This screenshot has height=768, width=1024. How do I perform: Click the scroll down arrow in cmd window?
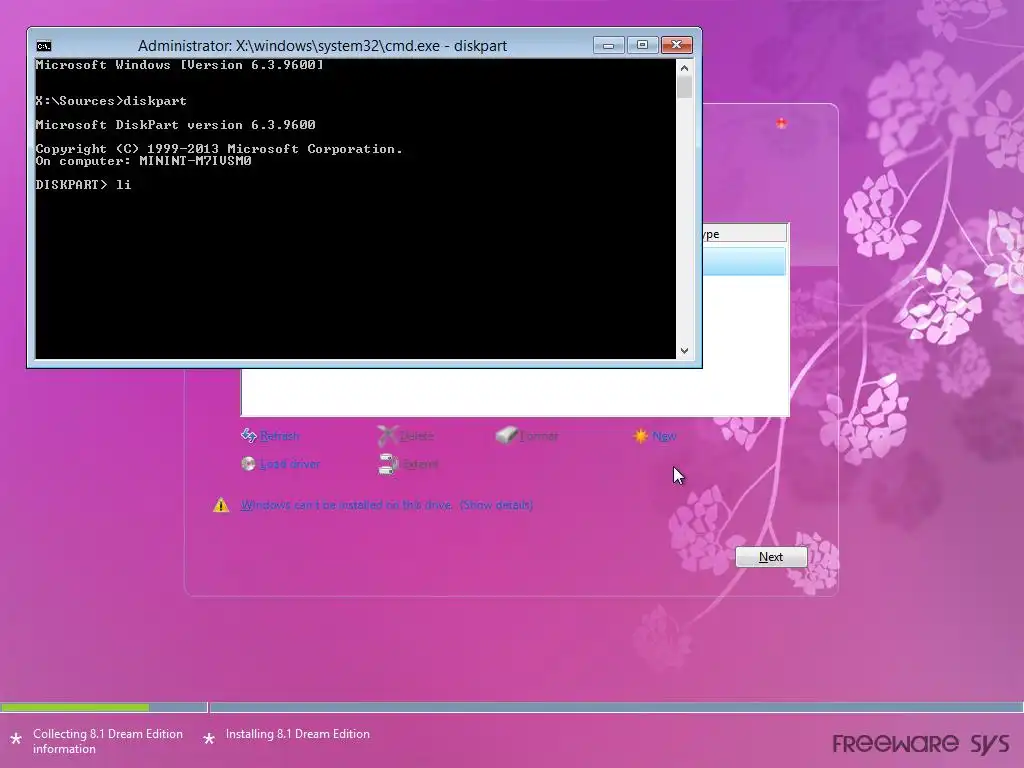pos(684,351)
